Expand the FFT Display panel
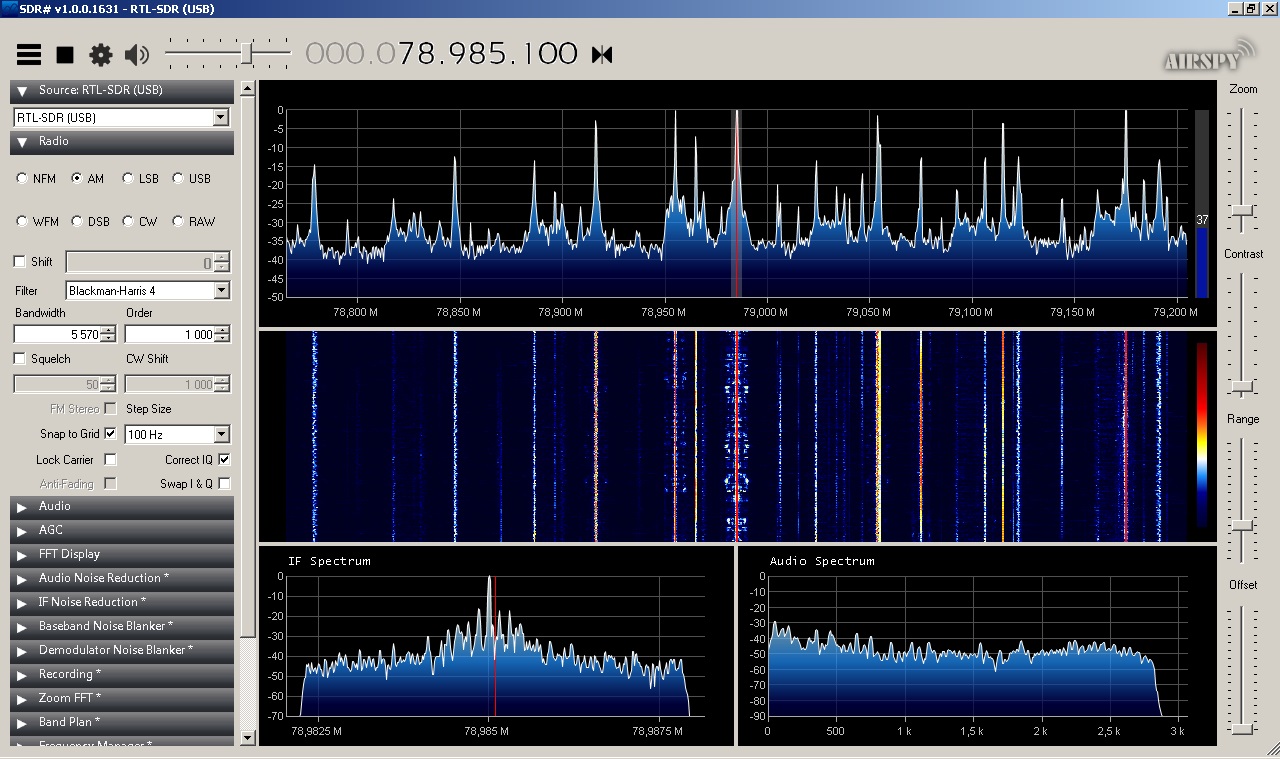Viewport: 1280px width, 759px height. point(122,555)
